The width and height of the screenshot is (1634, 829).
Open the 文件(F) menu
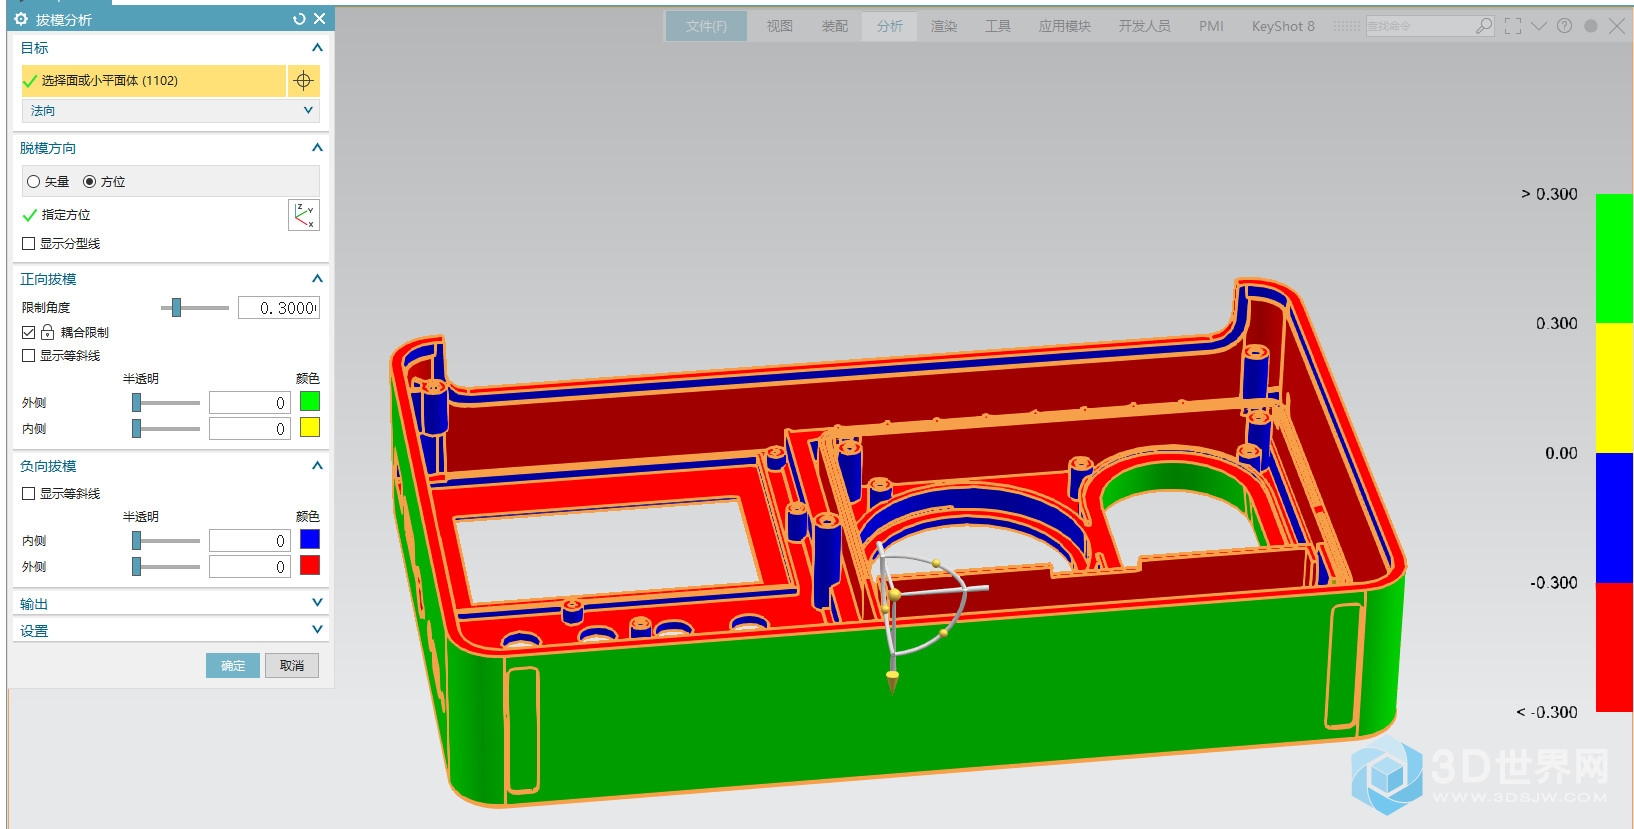pos(706,26)
